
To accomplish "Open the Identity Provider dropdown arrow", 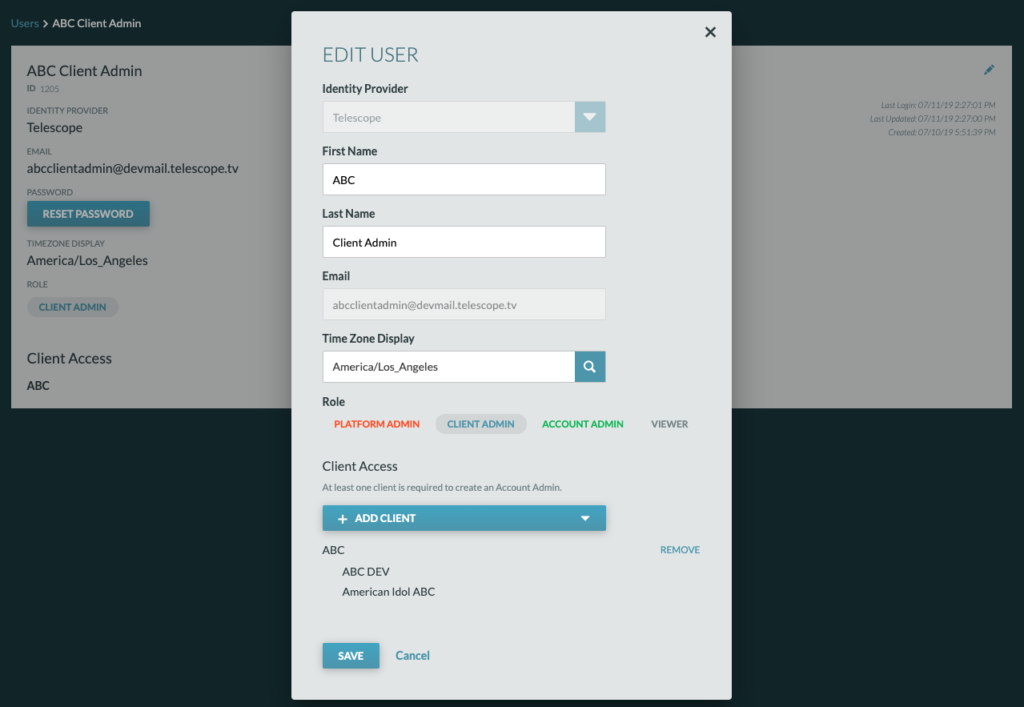I will tap(590, 117).
